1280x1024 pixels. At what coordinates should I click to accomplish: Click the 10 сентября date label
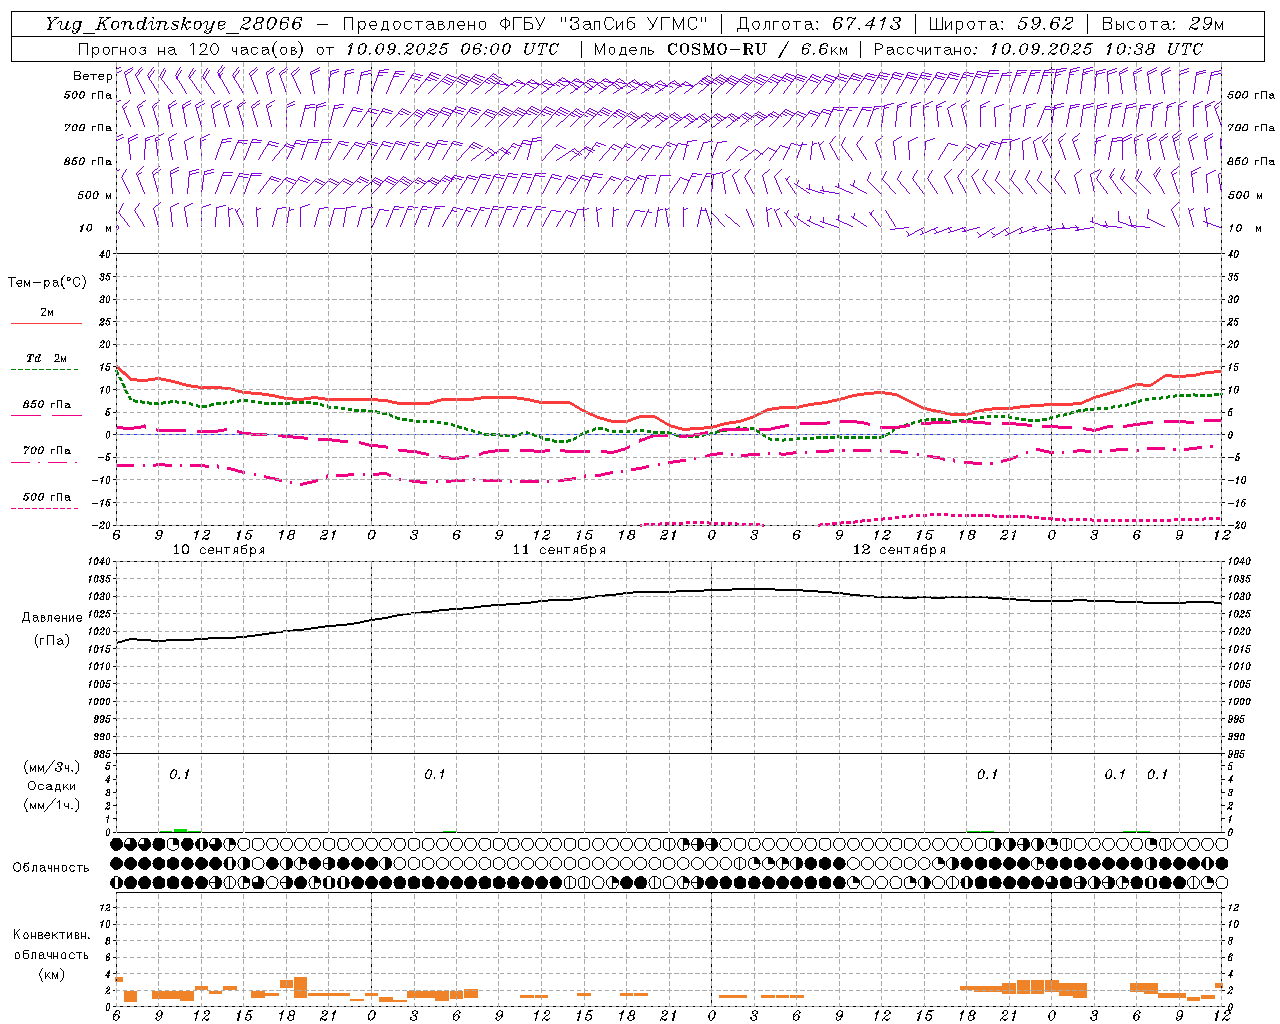(218, 550)
